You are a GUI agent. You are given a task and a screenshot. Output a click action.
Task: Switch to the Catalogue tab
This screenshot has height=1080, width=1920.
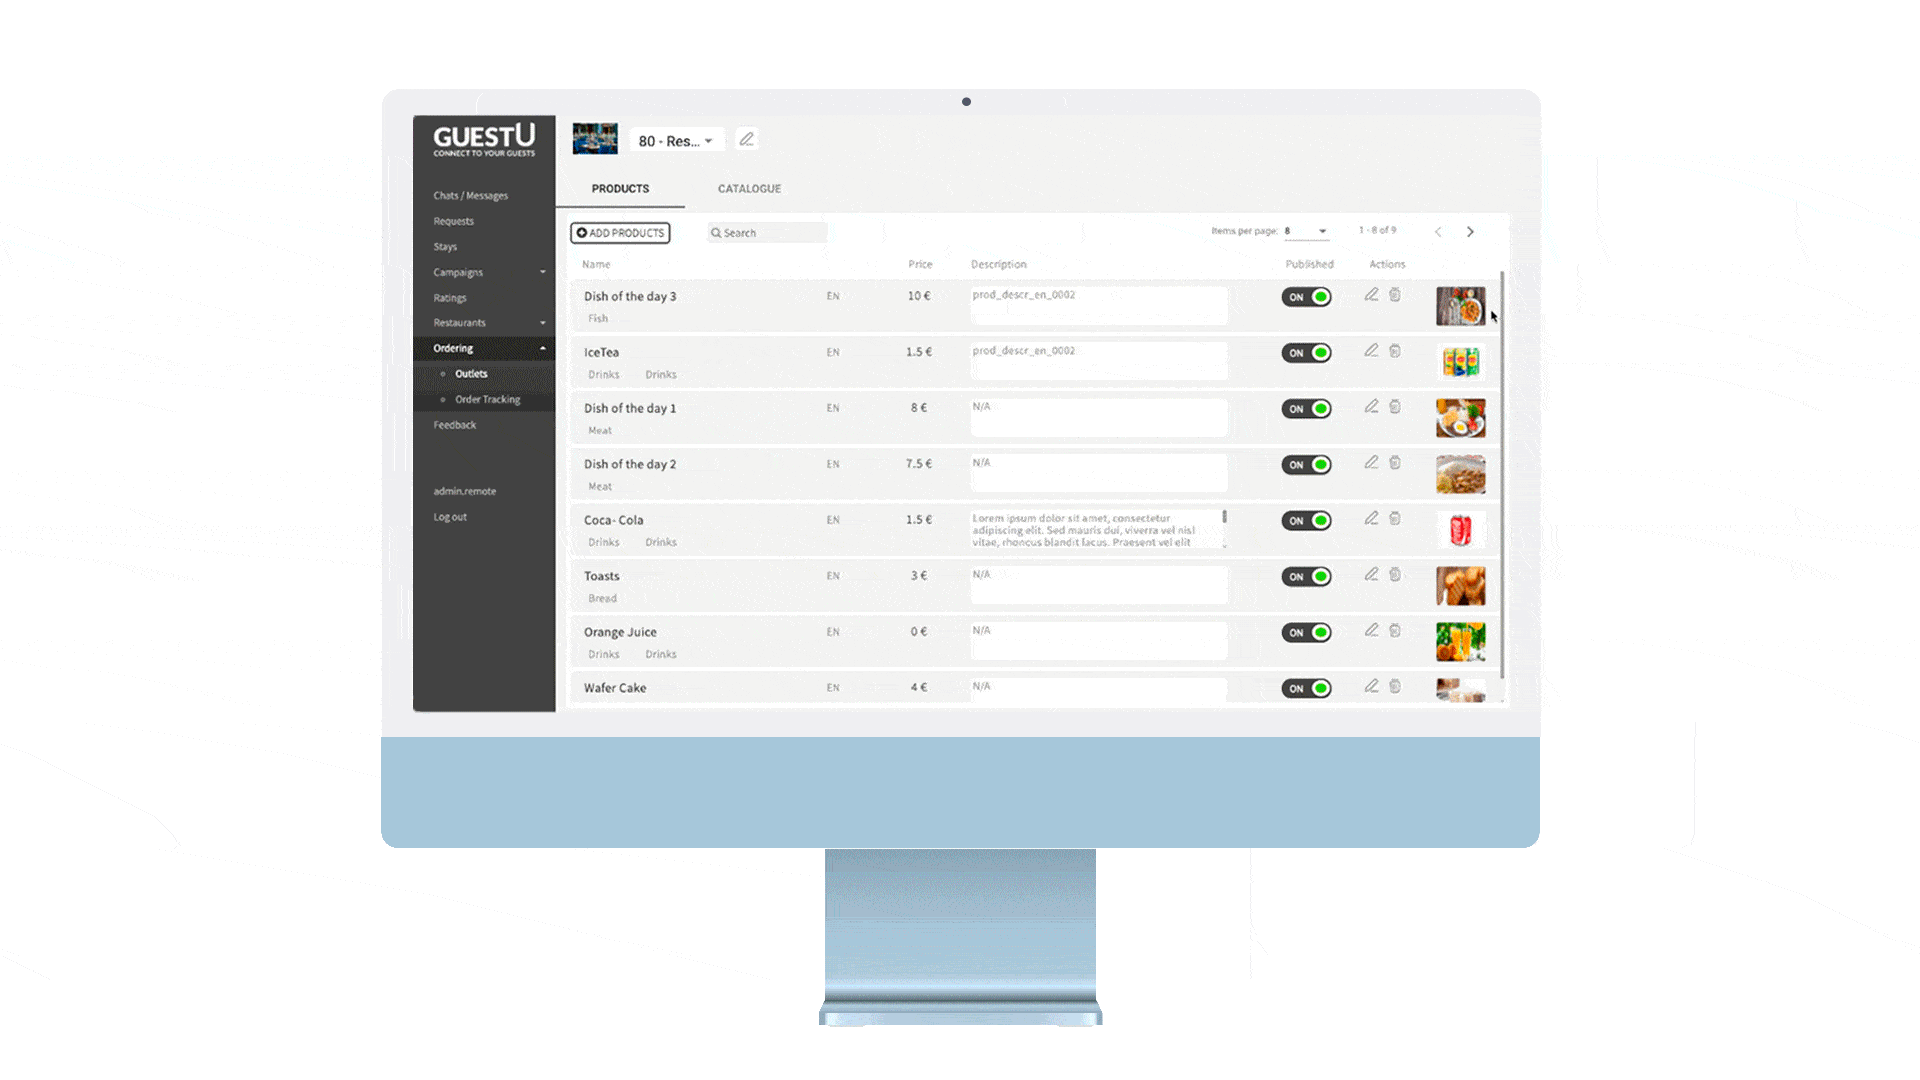coord(749,189)
